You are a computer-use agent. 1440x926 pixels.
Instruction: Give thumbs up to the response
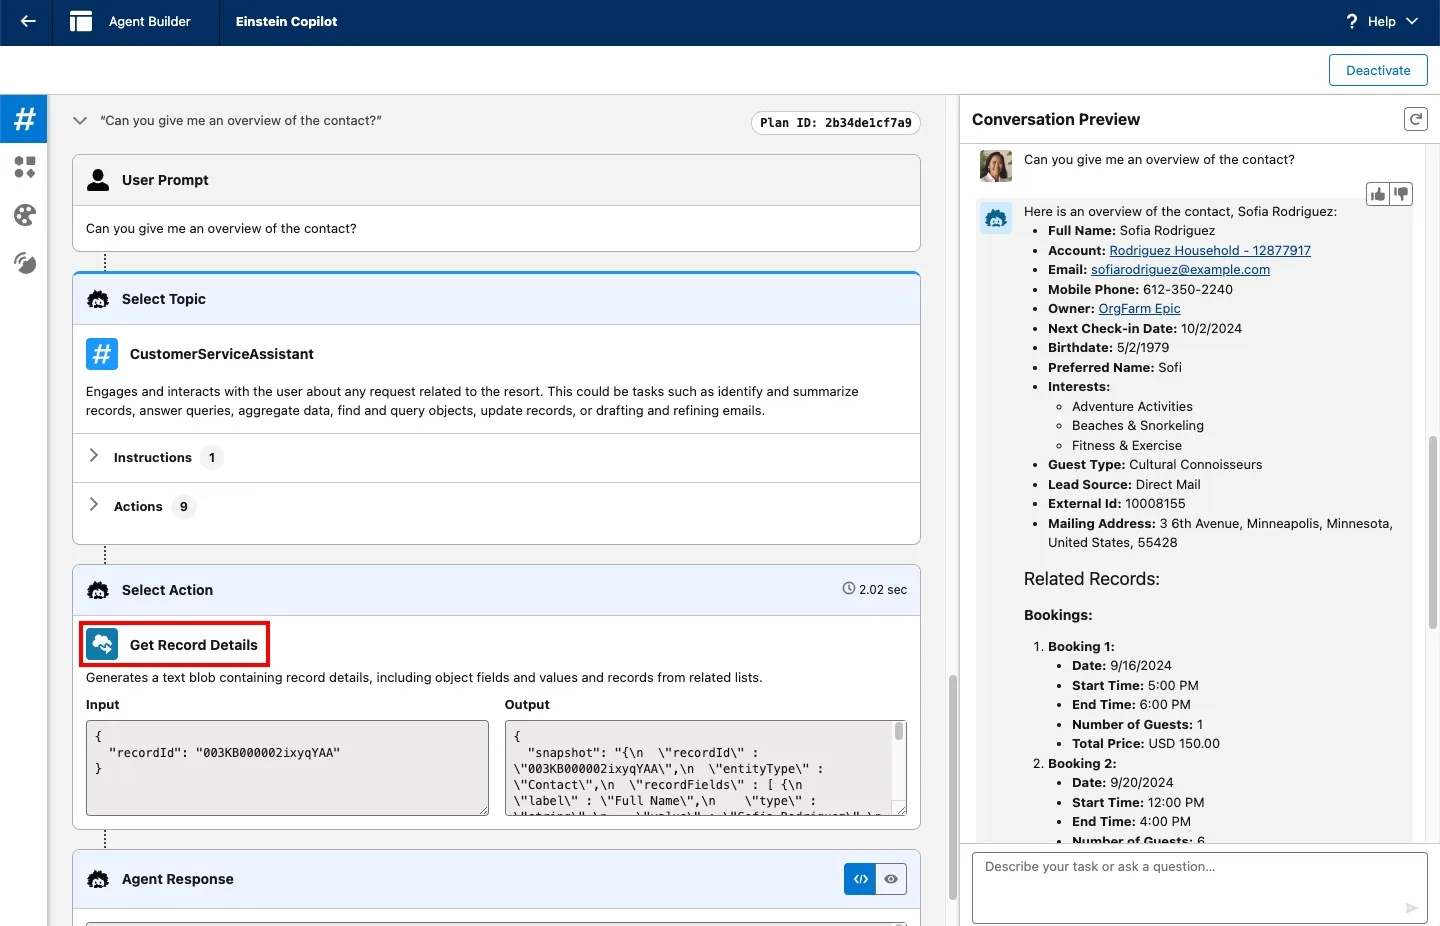[x=1378, y=194]
